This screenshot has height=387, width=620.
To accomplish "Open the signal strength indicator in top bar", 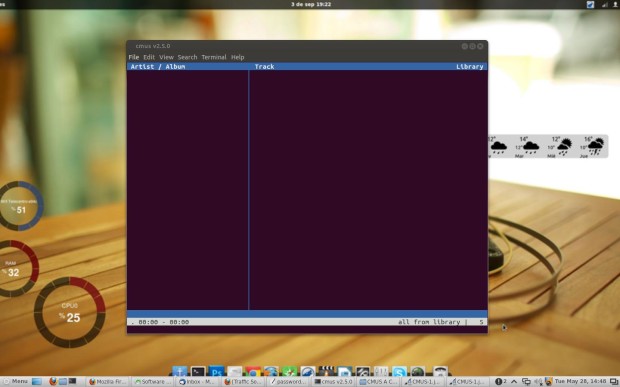I will [605, 4].
